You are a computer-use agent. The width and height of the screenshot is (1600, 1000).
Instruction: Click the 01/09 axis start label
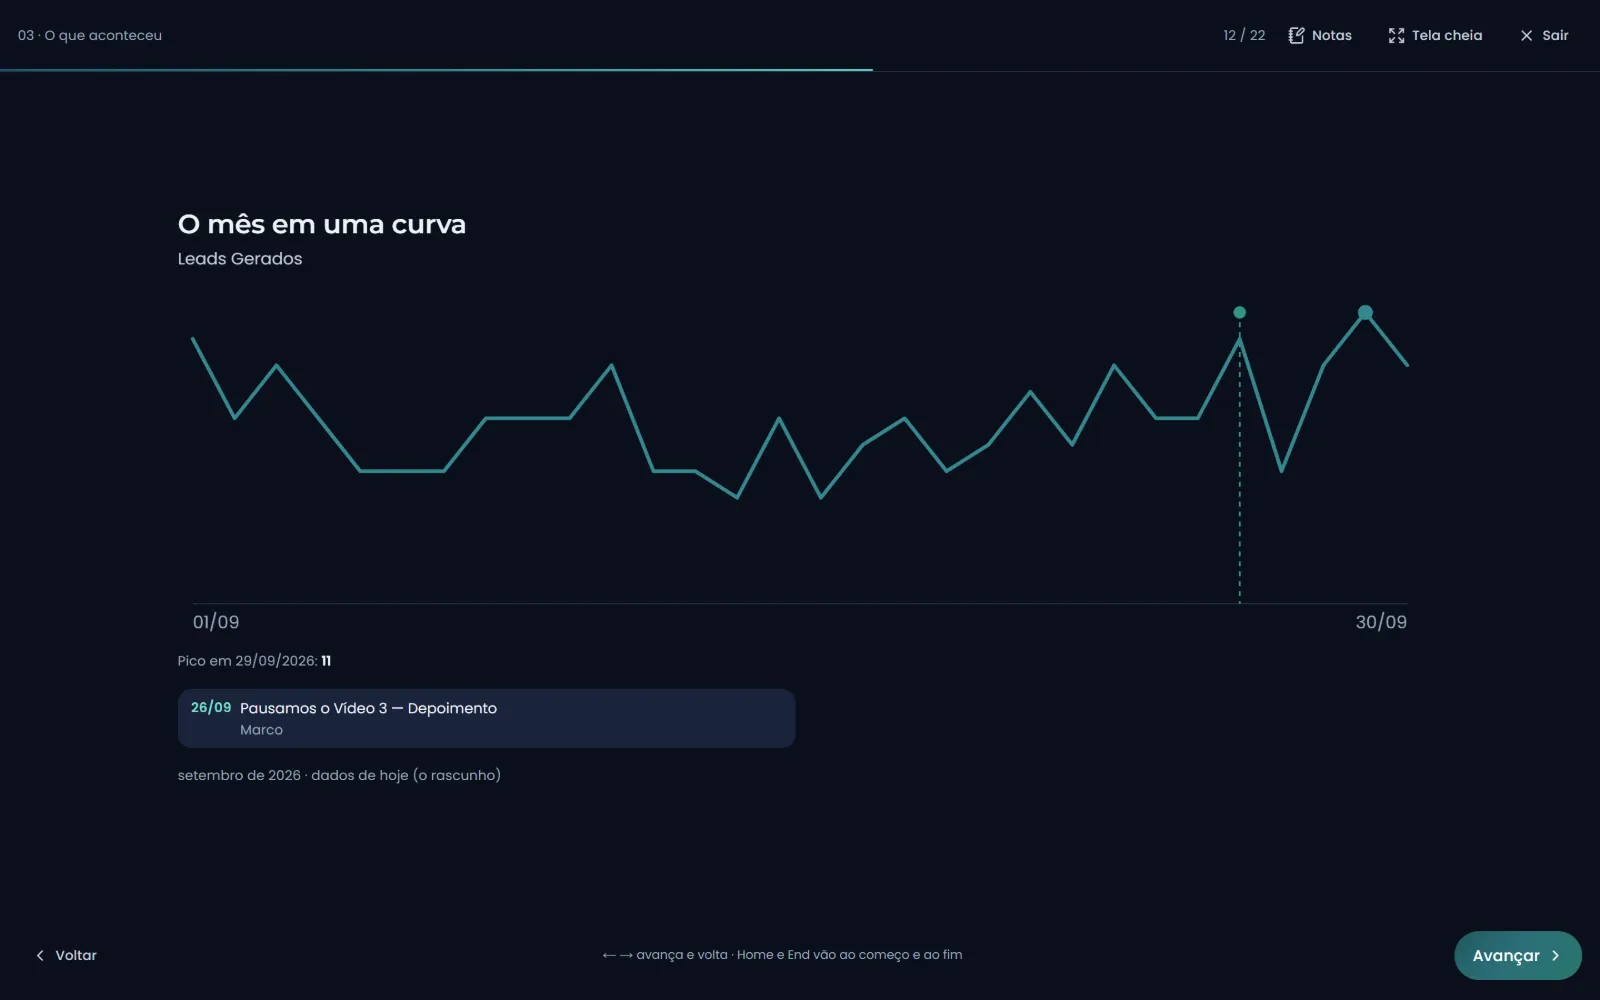tap(216, 622)
